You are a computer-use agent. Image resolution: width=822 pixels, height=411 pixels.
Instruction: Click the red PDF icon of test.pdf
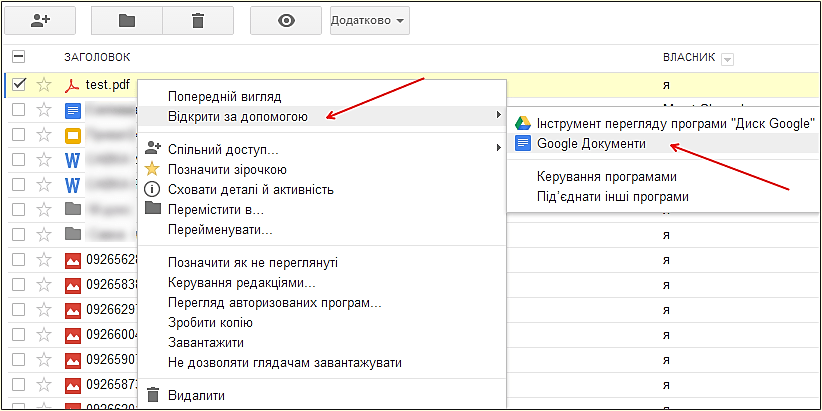72,85
